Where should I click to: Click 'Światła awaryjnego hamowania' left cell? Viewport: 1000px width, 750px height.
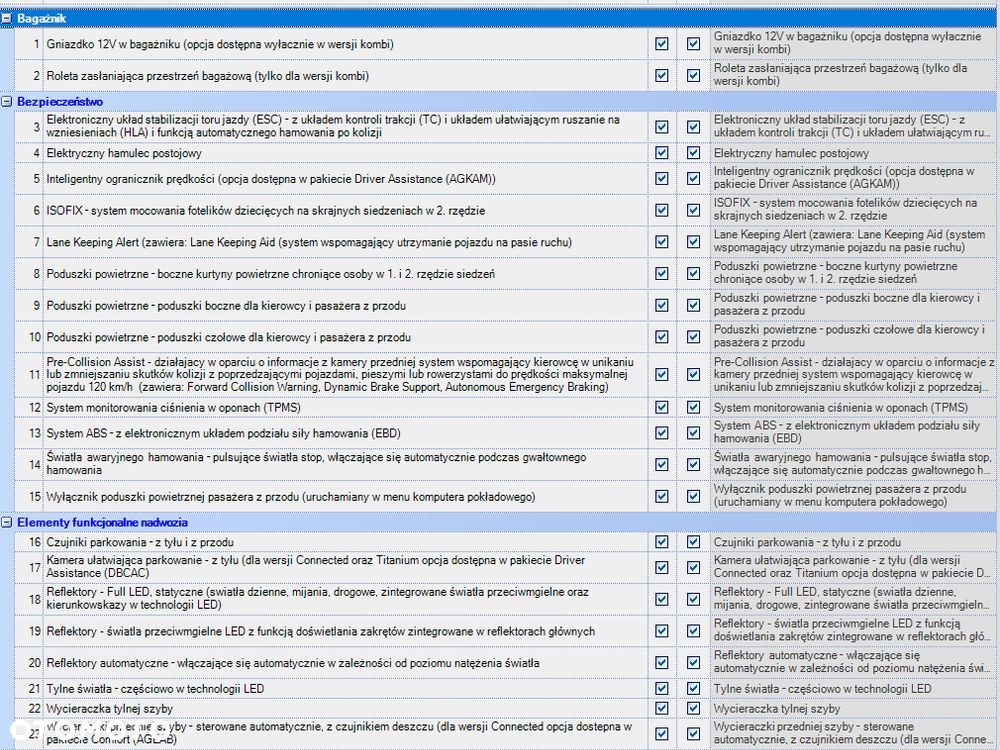tap(346, 464)
